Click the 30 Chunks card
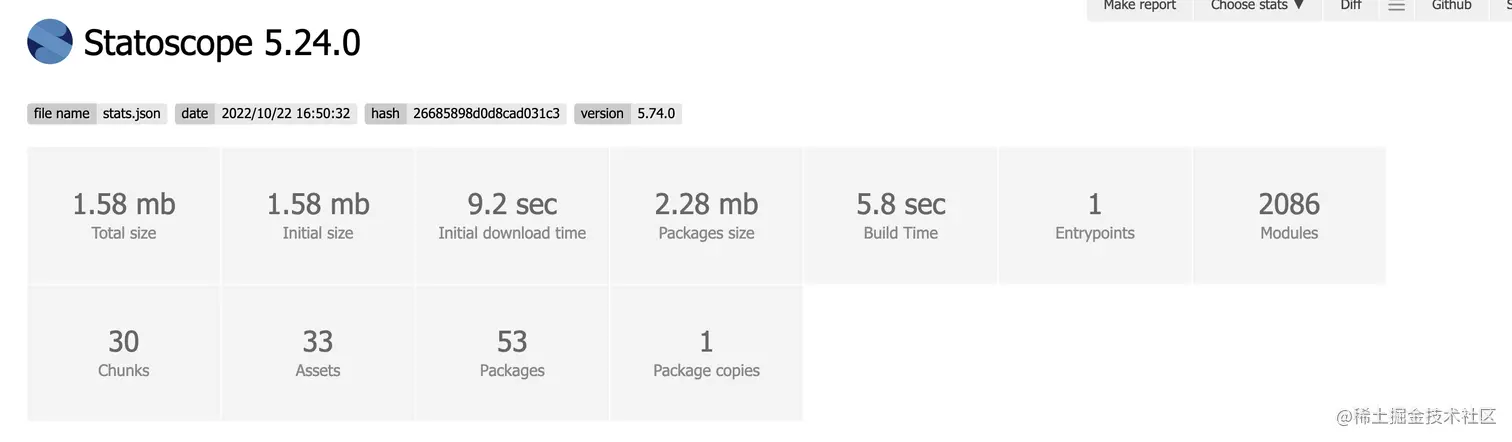 pyautogui.click(x=124, y=353)
